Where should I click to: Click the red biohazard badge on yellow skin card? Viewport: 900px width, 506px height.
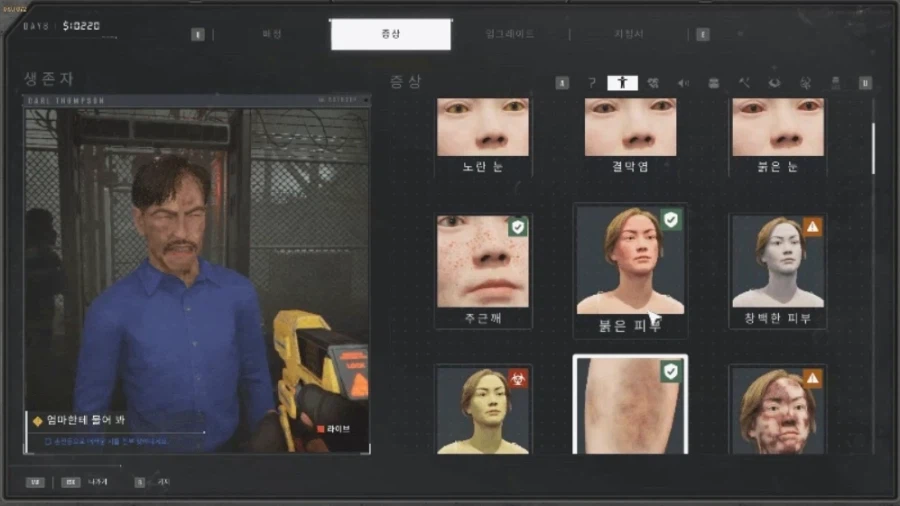(516, 379)
